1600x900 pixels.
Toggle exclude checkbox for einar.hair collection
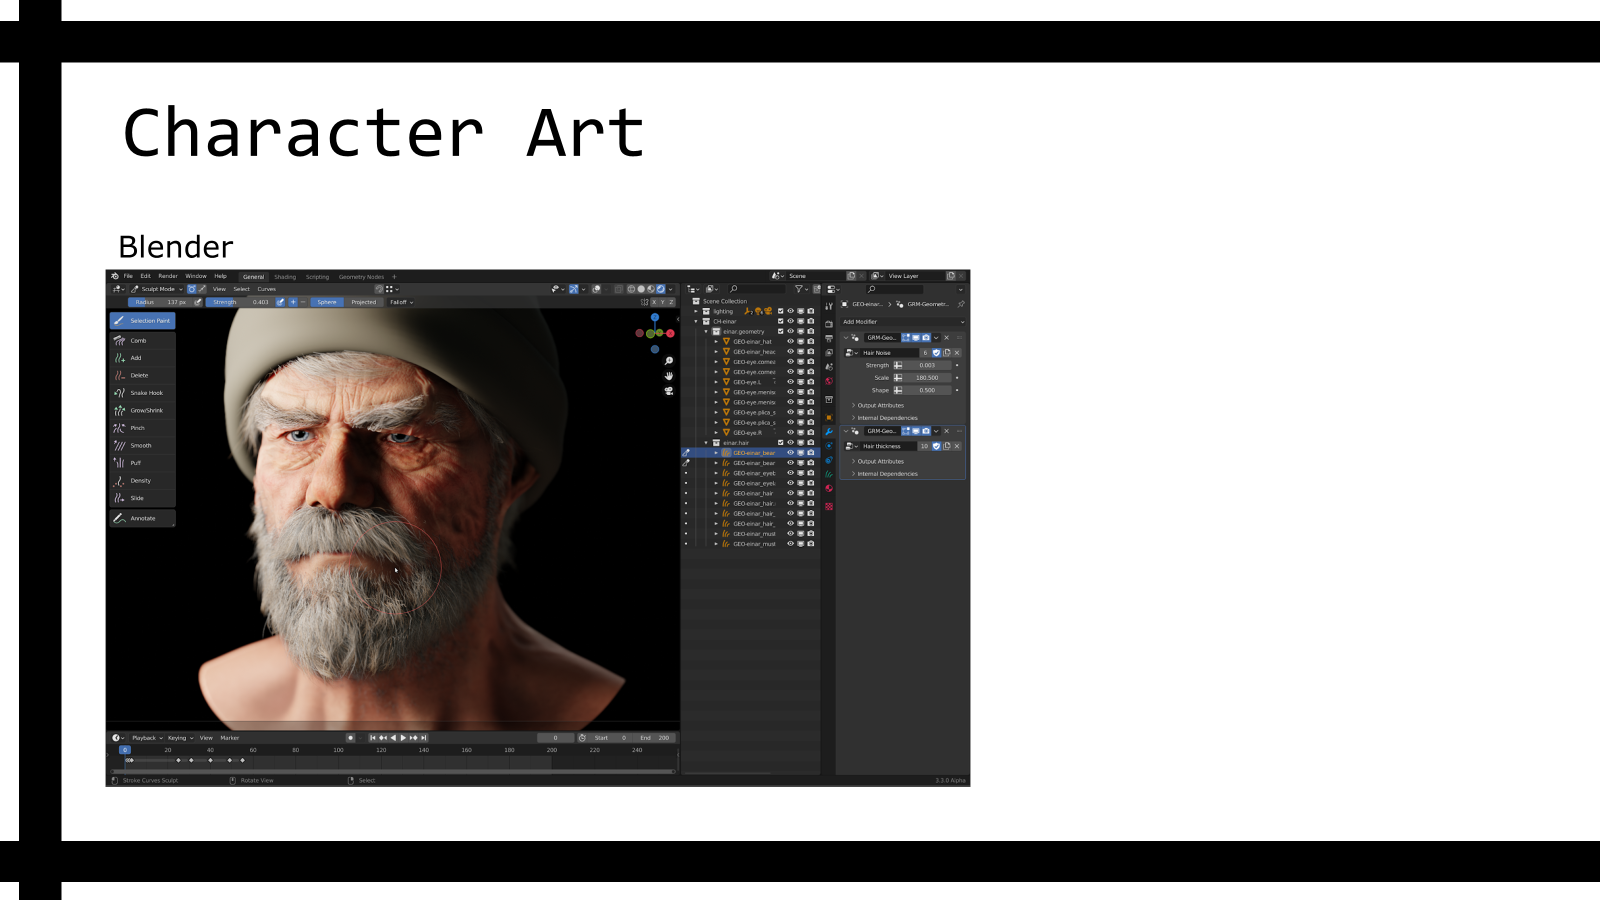[781, 442]
